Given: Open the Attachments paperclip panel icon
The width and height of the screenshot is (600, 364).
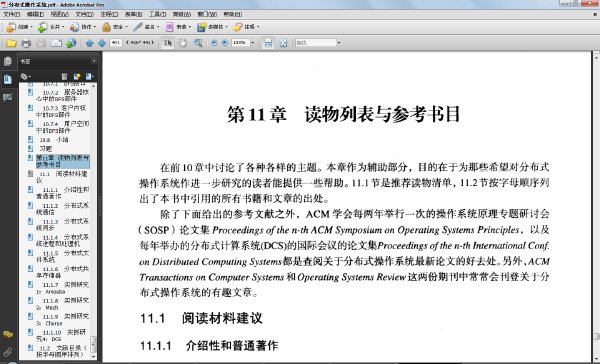Looking at the screenshot, I should [8, 351].
